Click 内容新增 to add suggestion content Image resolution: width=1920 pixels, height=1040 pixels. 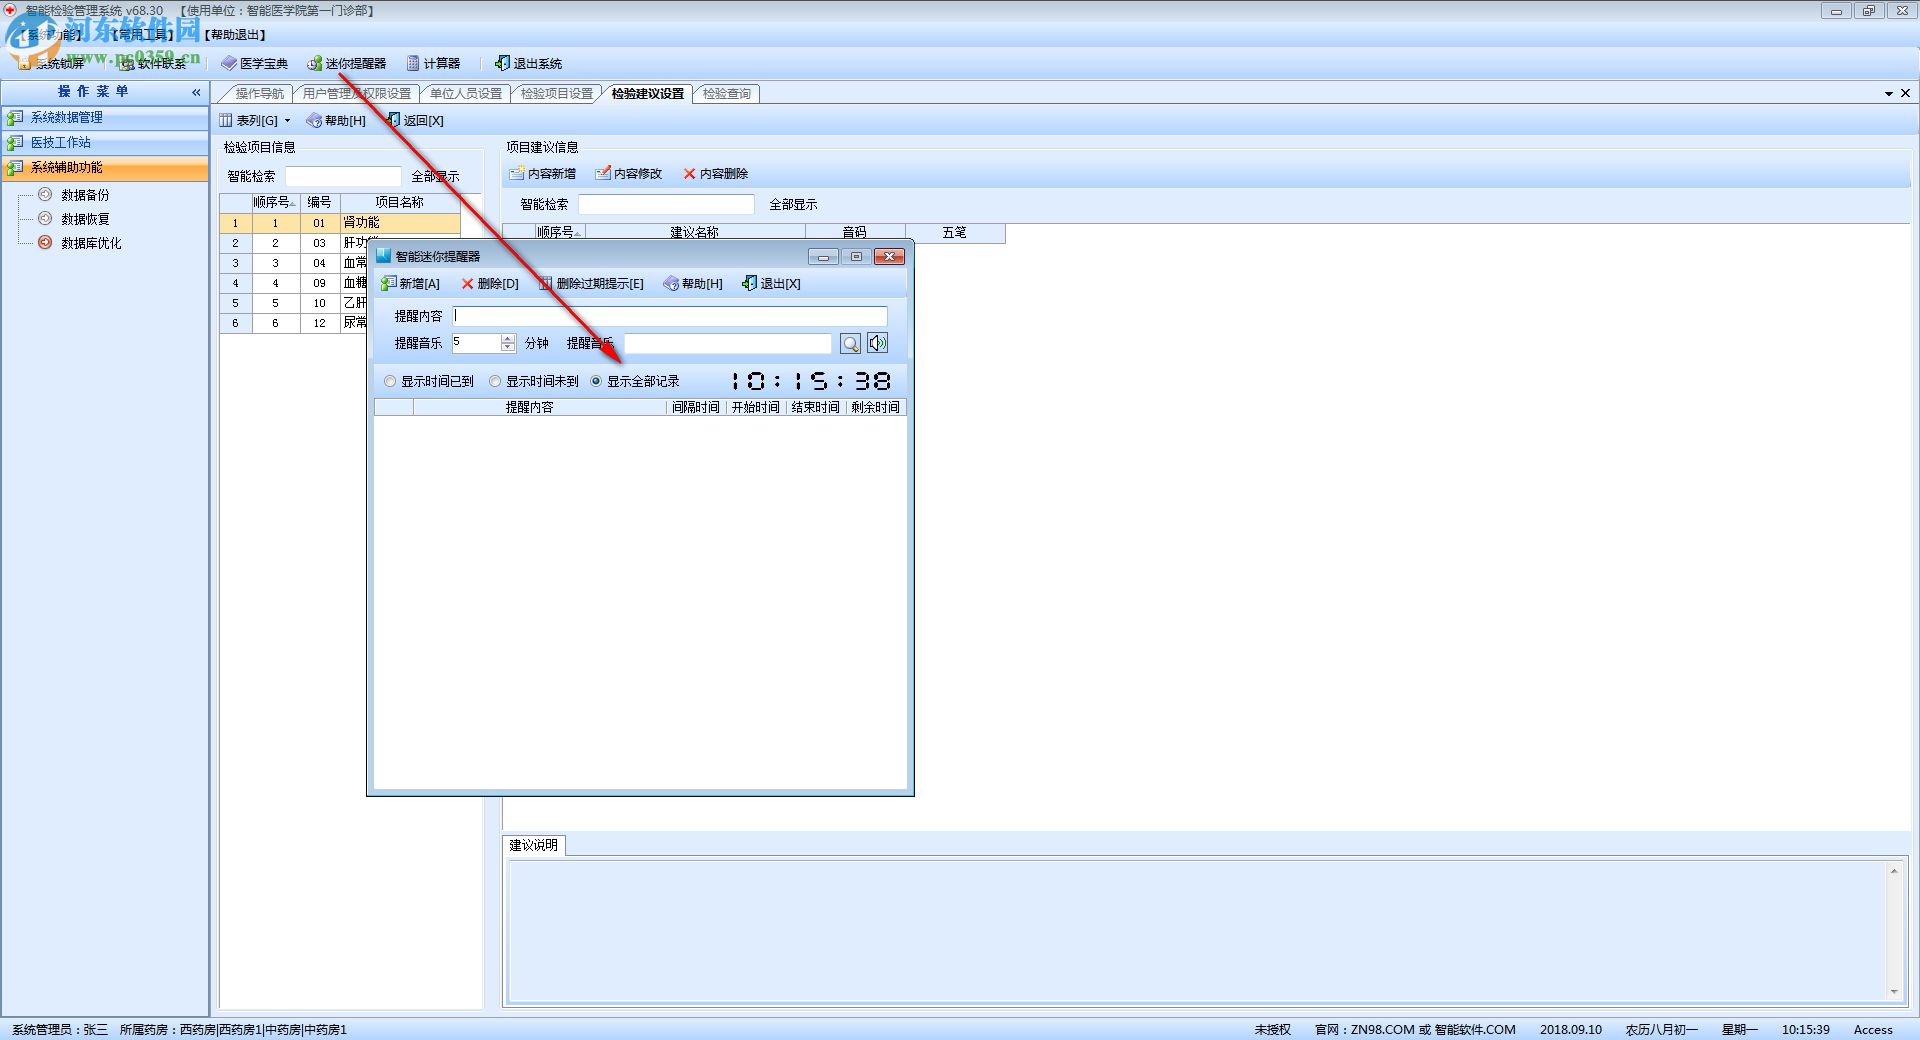pos(542,174)
